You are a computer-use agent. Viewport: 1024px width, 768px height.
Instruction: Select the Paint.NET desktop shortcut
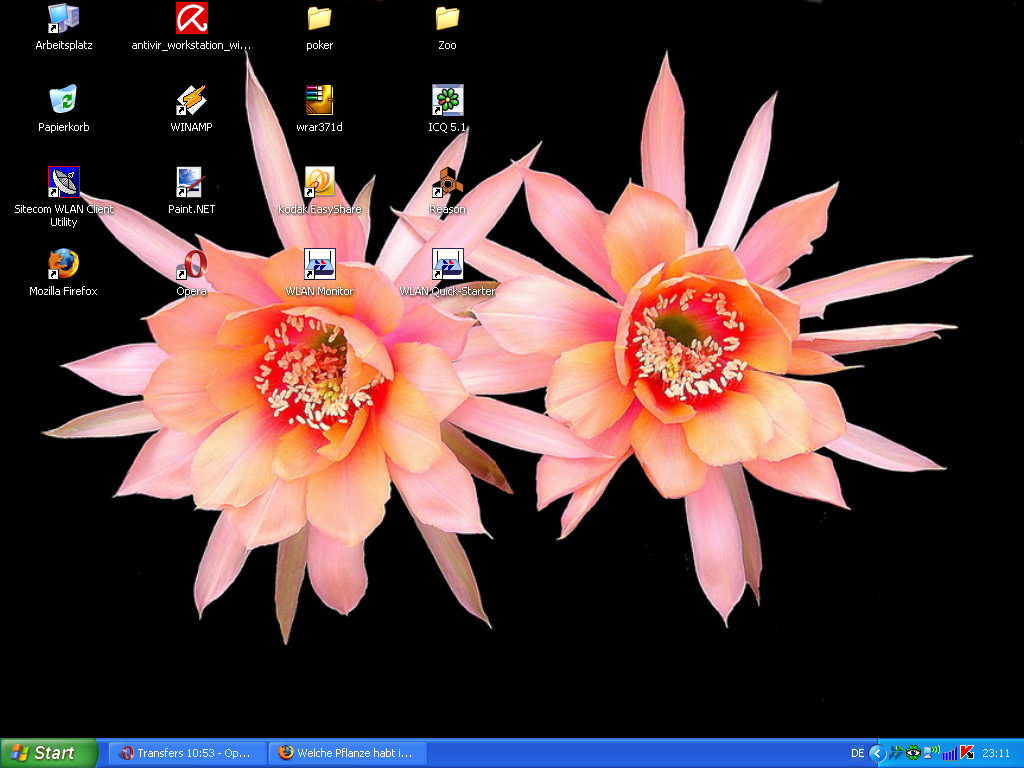pyautogui.click(x=191, y=182)
